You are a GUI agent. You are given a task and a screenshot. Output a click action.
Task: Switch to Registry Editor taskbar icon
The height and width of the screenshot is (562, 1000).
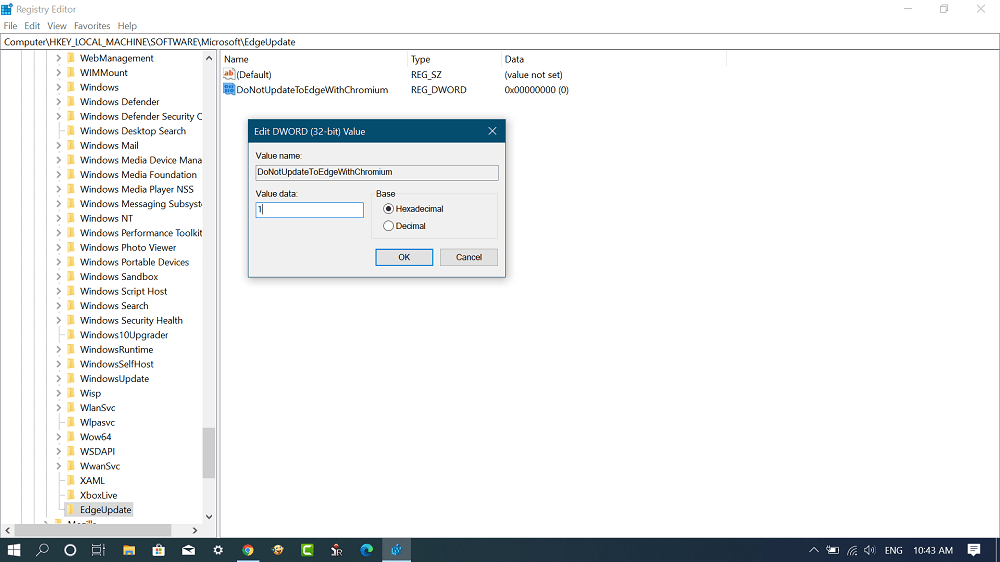click(x=396, y=550)
